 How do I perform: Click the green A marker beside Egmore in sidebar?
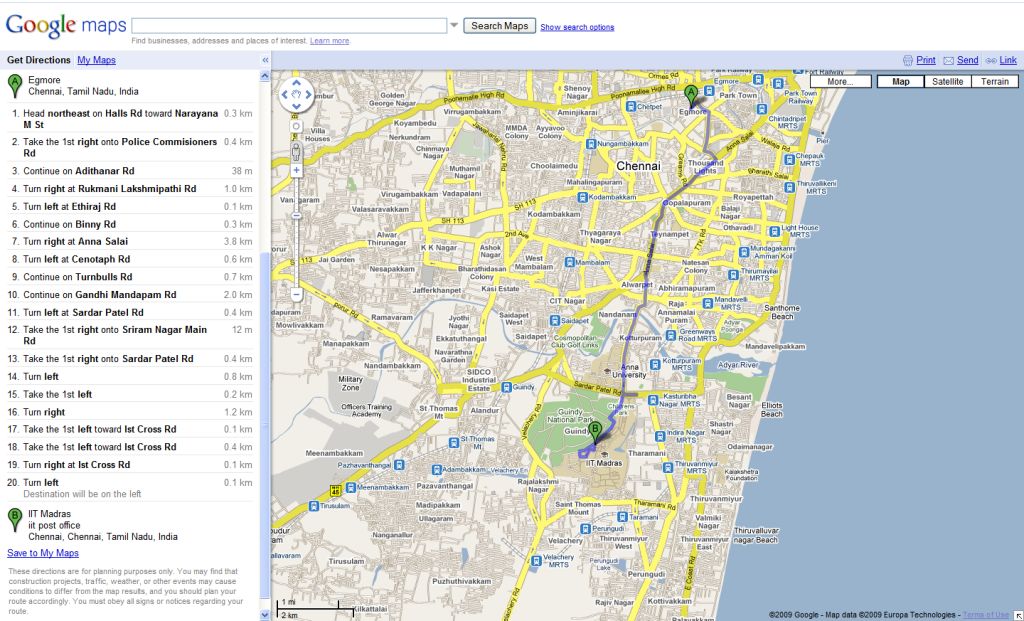[14, 86]
